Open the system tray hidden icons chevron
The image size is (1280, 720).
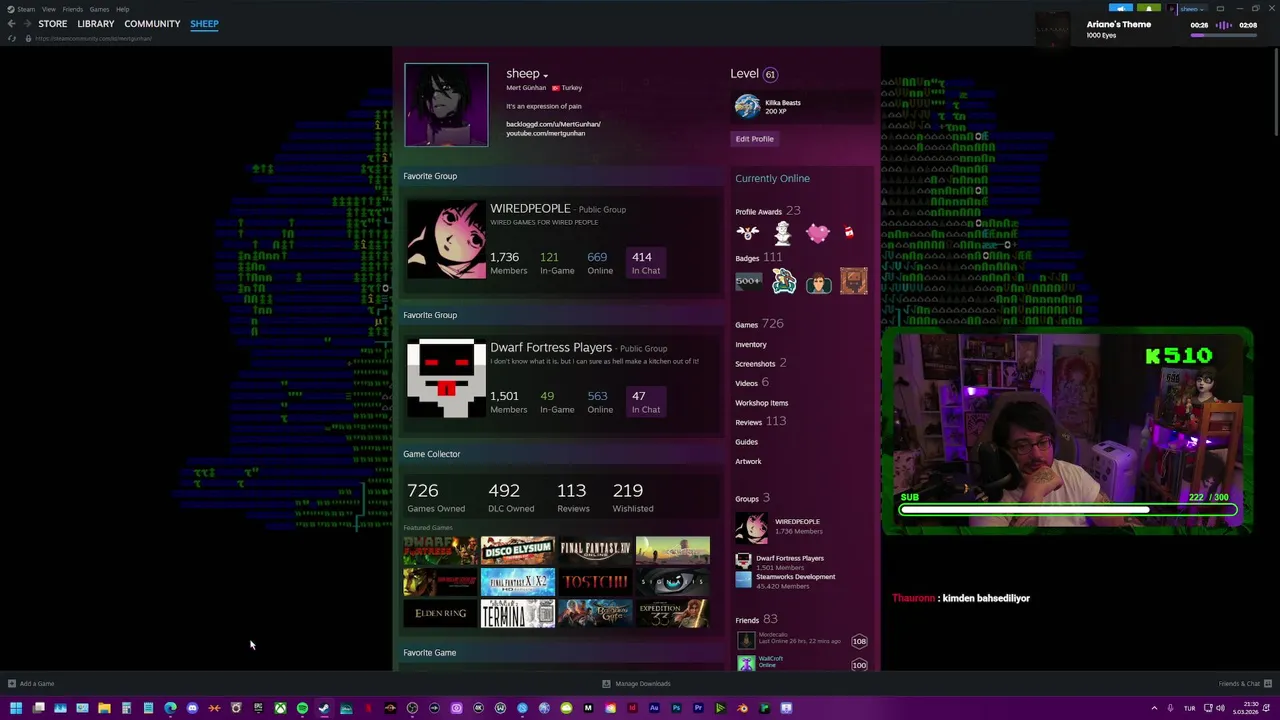point(1154,708)
